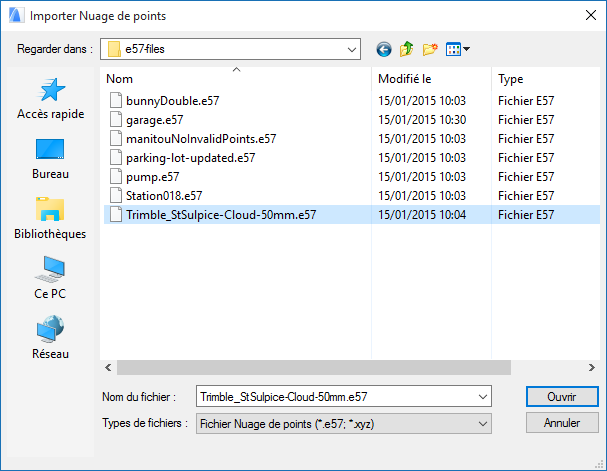Open Bureau in the sidebar
Viewport: 607px width, 471px height.
pos(51,159)
